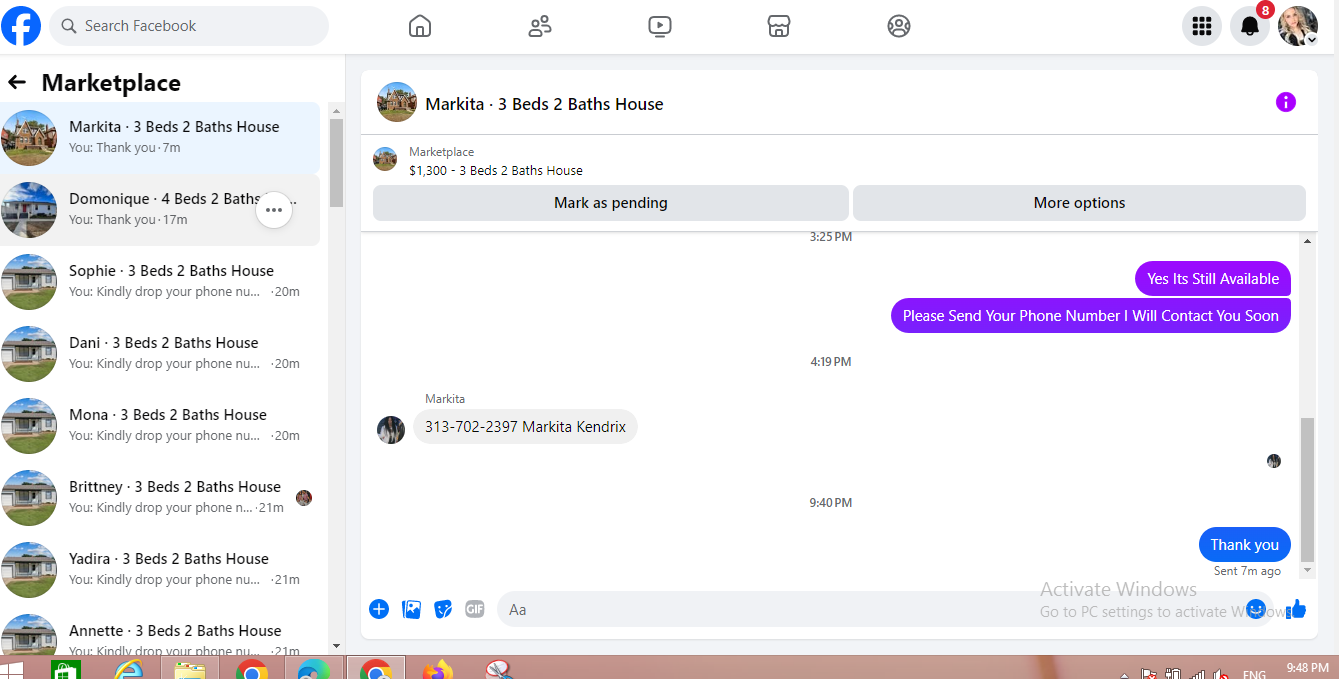Open Annette 3 Beds 2 Baths conversation
Screen dimensions: 1339x679
pos(160,631)
